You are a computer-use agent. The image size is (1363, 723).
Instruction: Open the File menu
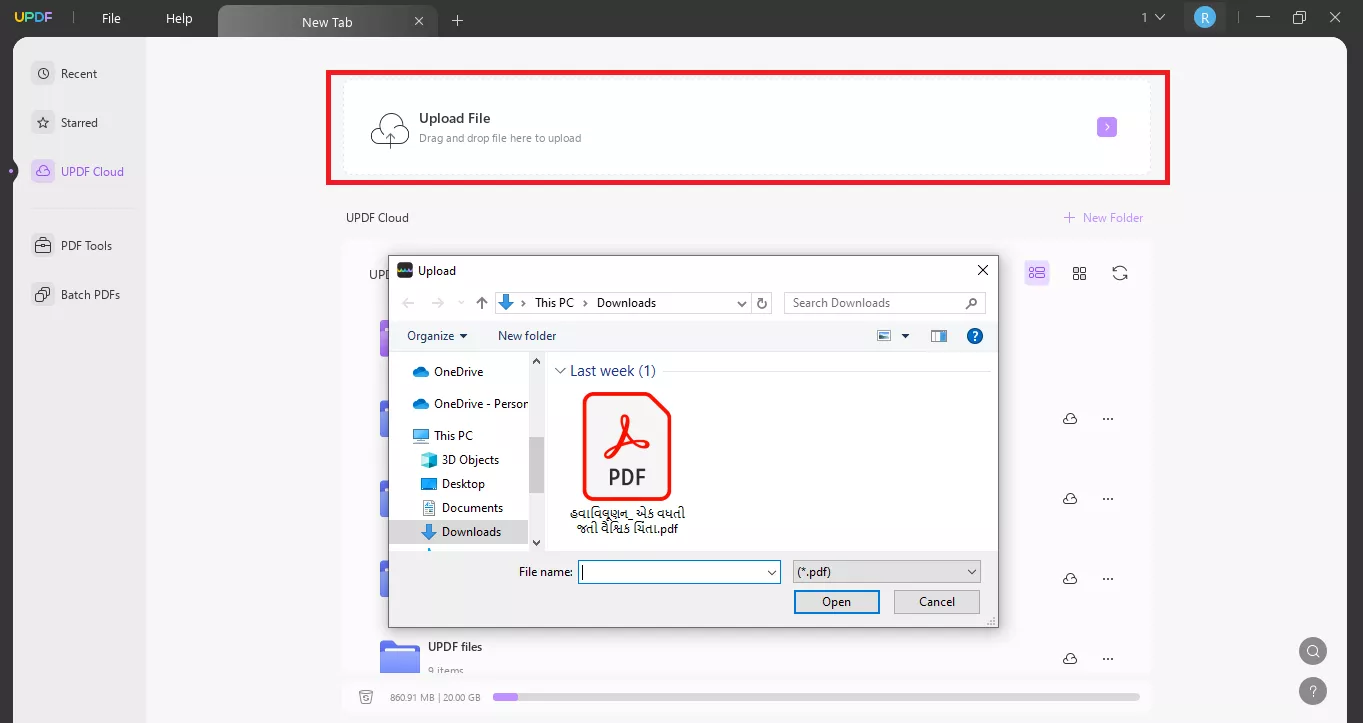(110, 17)
